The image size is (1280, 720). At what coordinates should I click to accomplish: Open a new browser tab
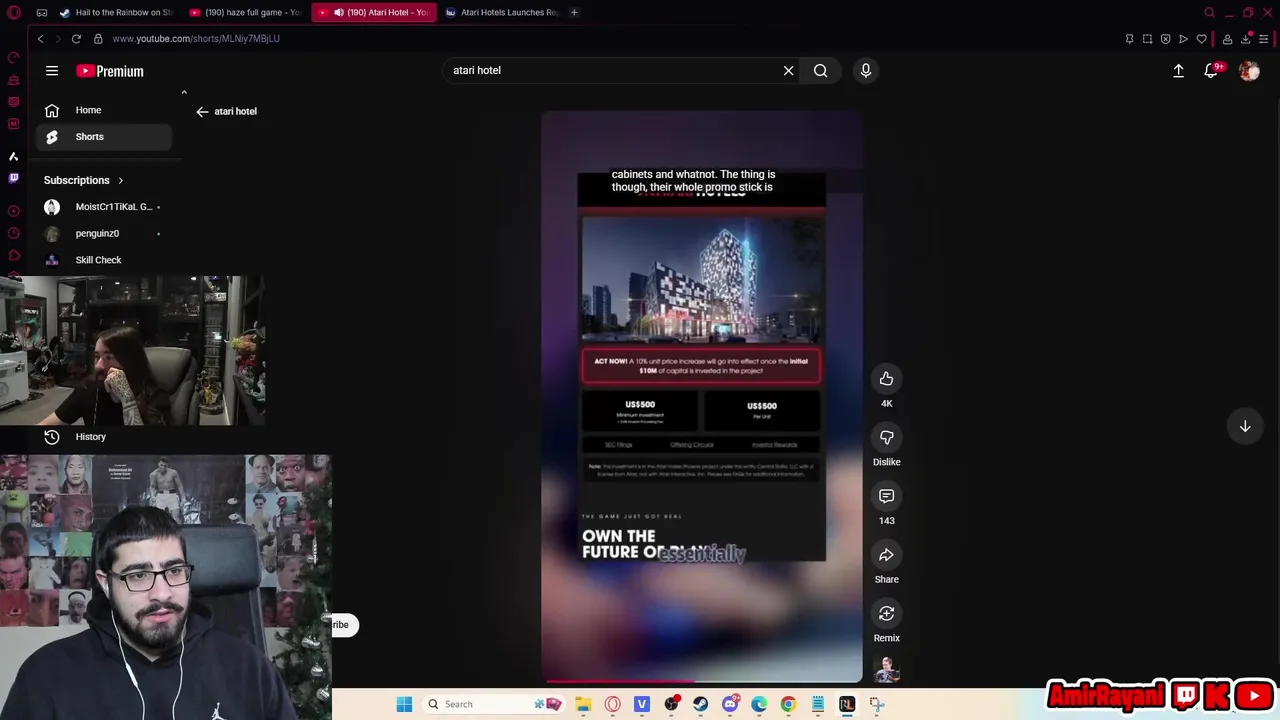point(574,12)
